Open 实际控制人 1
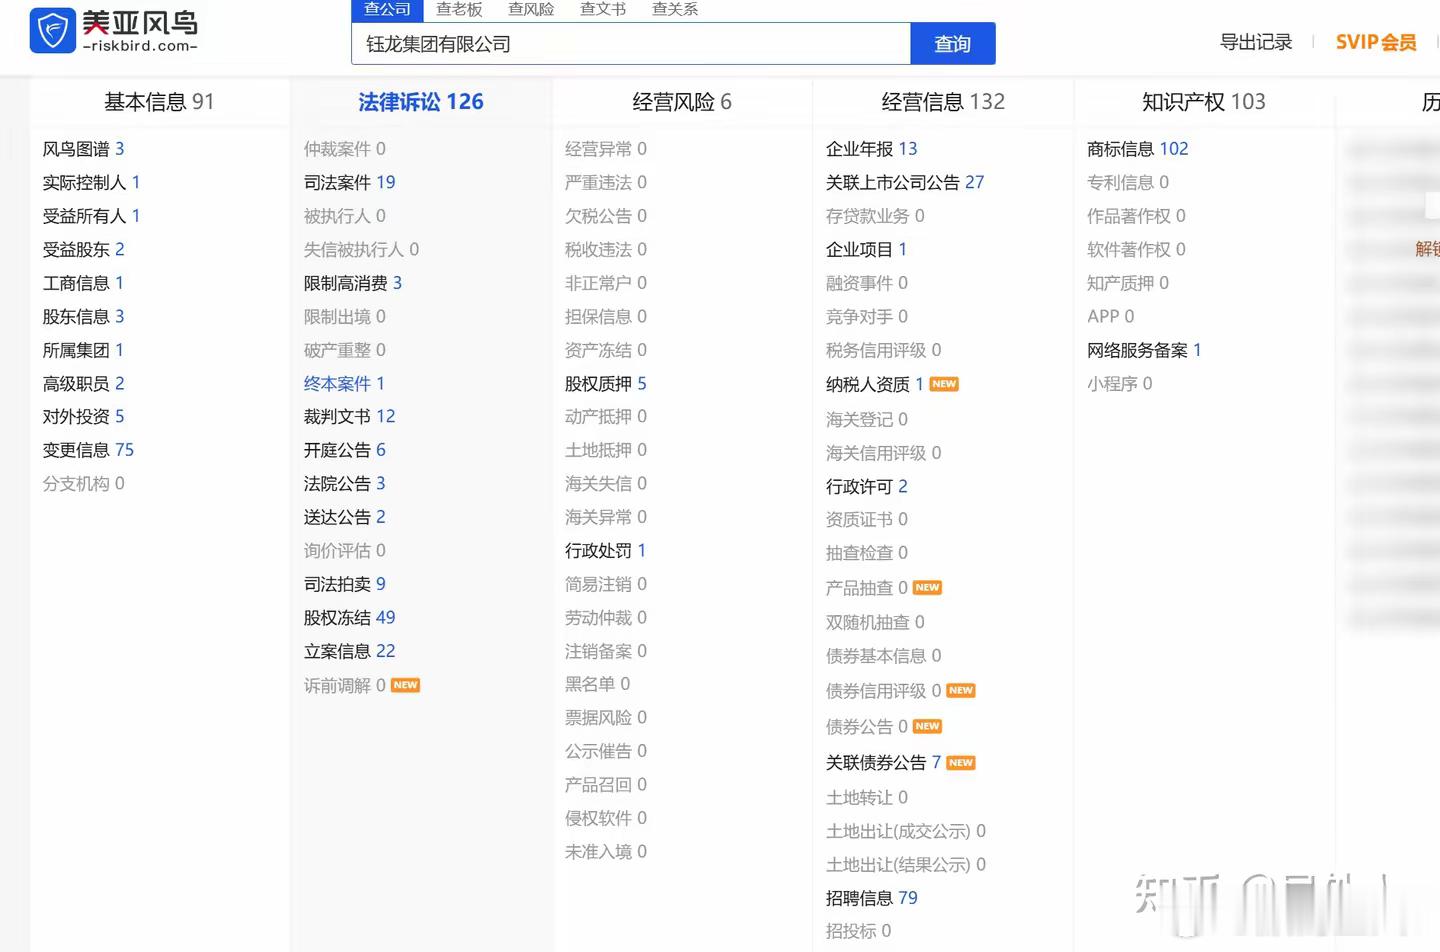 [x=92, y=183]
